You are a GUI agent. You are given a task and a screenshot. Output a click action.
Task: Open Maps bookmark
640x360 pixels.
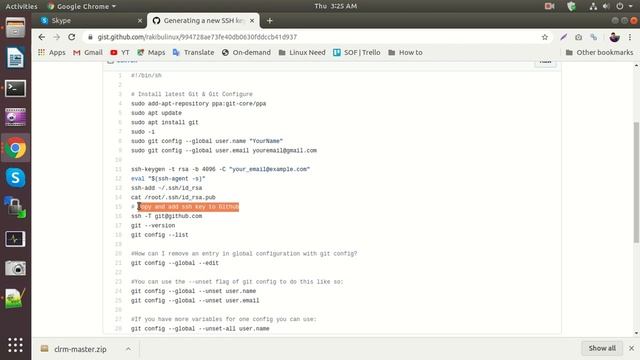(x=151, y=52)
